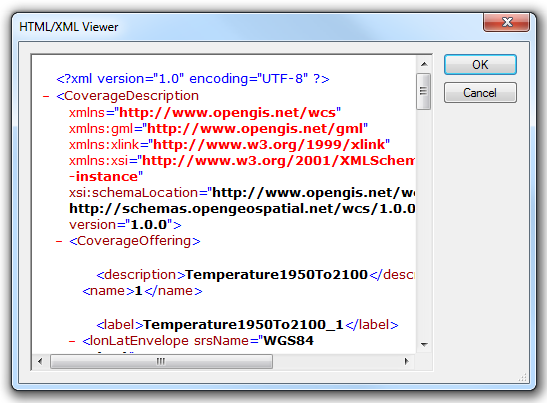The width and height of the screenshot is (547, 403).
Task: Click the schemas.opengeospatial.net URL text
Action: pos(242,209)
